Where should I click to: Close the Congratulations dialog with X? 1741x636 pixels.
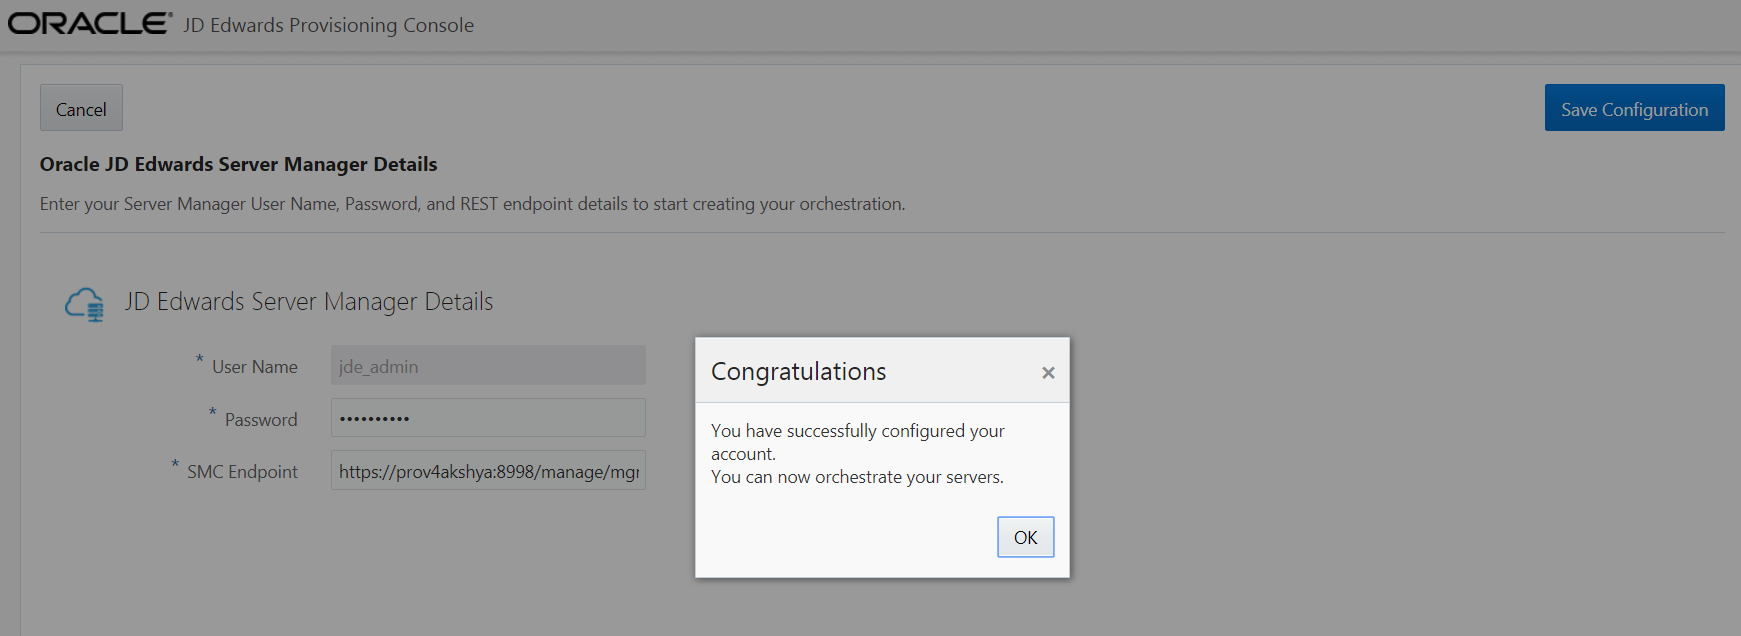coord(1048,373)
